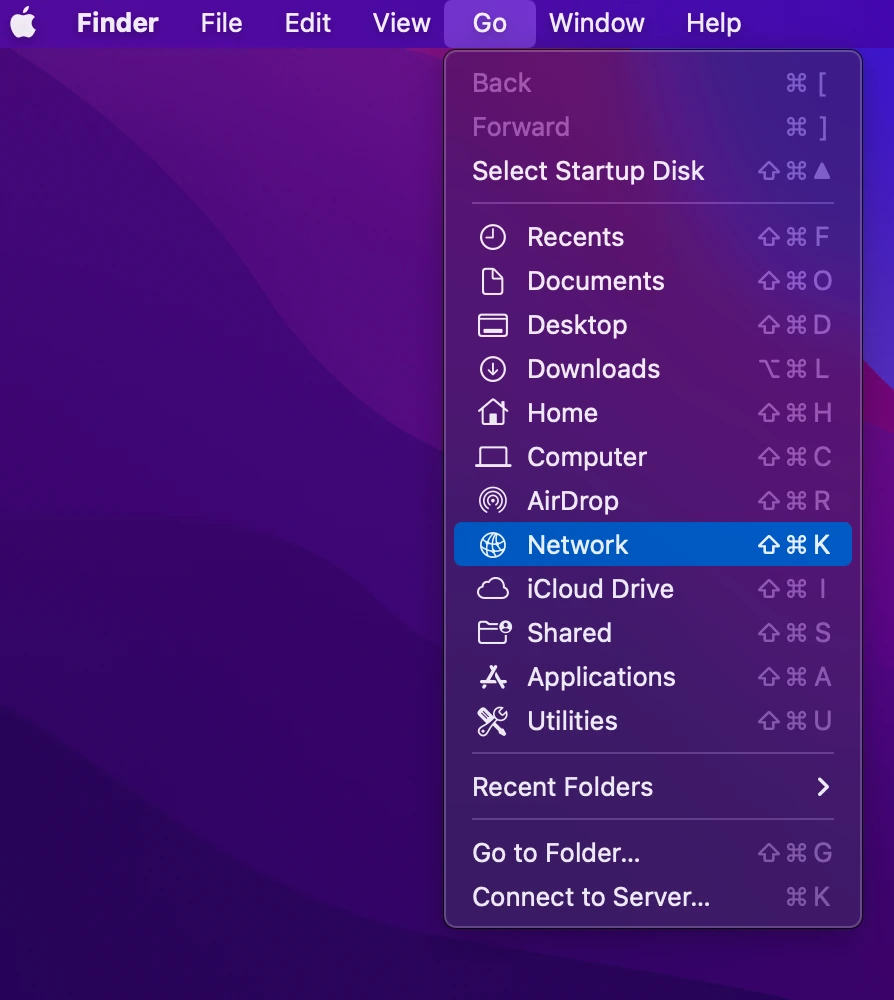Click the dimmed Forward entry
894x1000 pixels.
[x=652, y=127]
